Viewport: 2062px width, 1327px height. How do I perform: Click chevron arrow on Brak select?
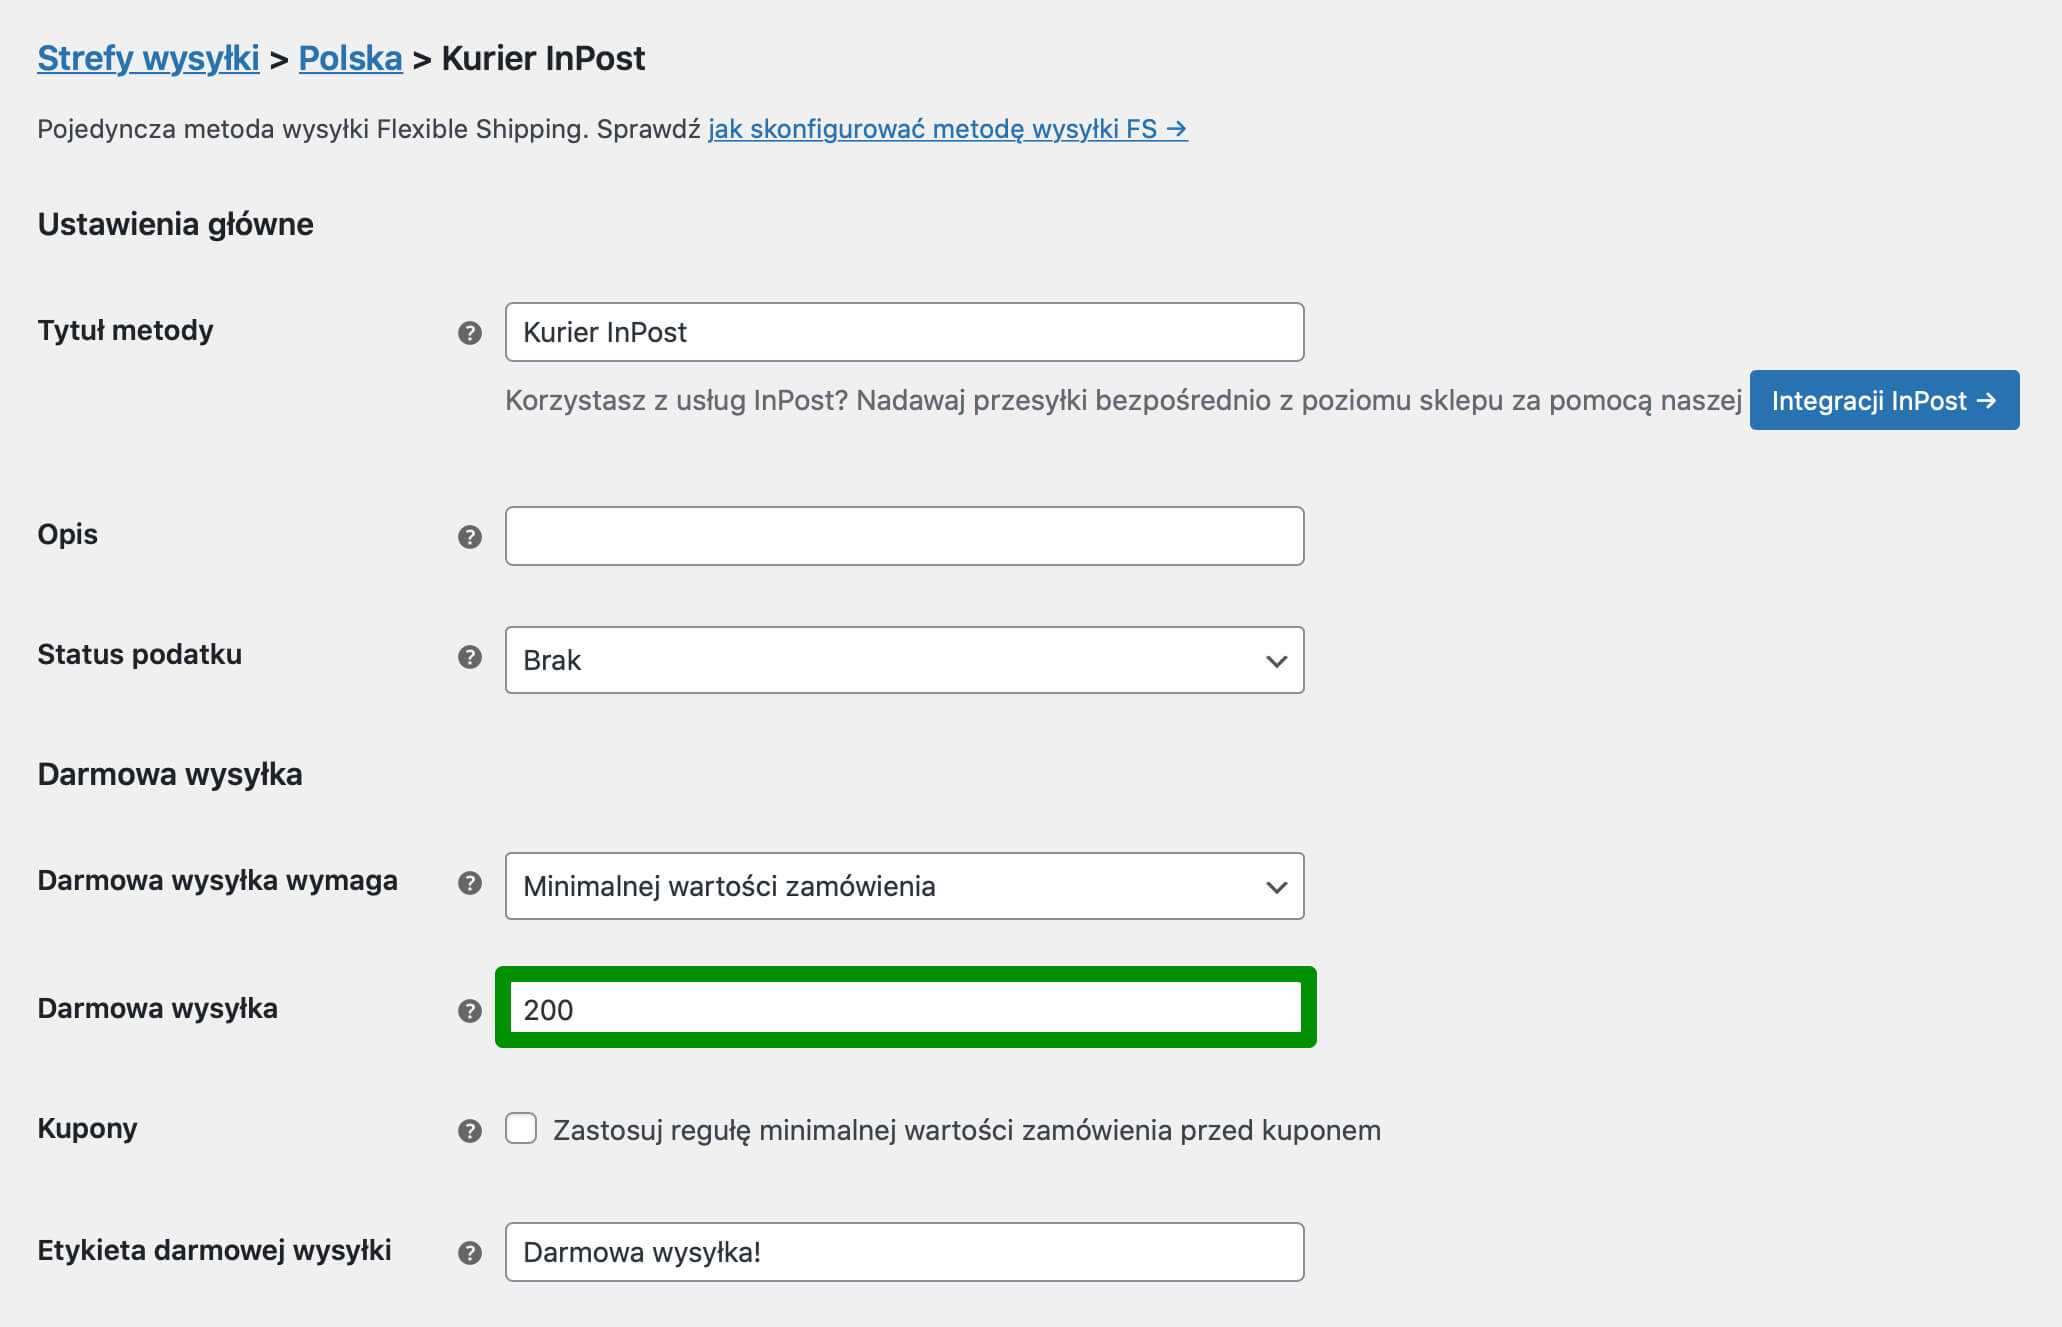(x=1276, y=661)
